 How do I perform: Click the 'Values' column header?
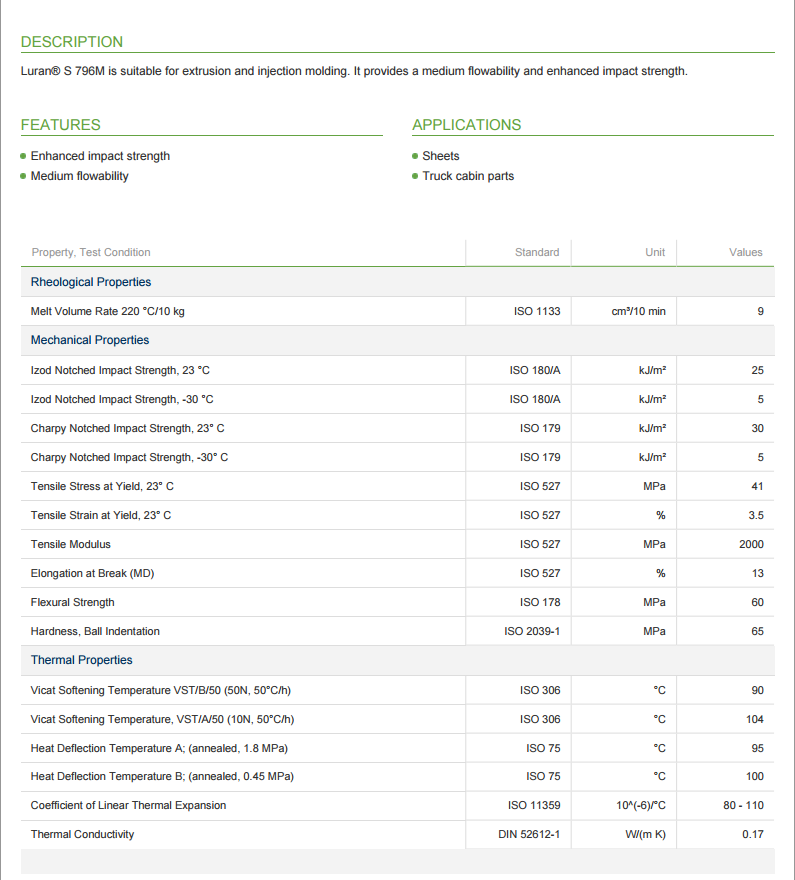point(746,253)
